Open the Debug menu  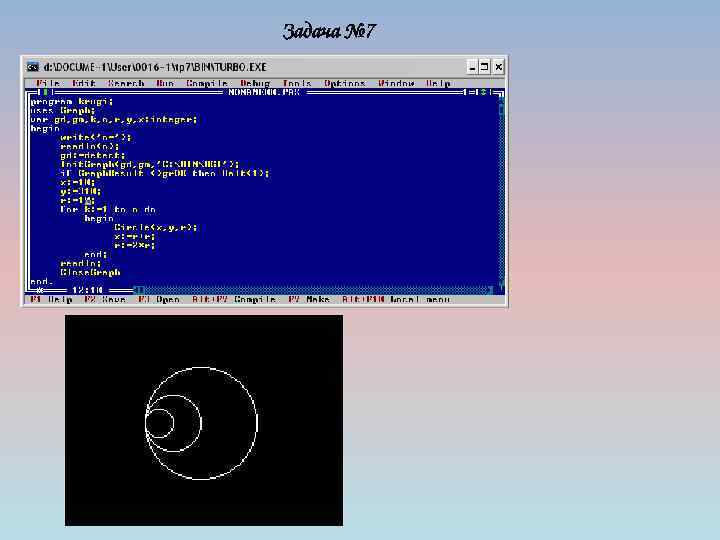tap(255, 83)
